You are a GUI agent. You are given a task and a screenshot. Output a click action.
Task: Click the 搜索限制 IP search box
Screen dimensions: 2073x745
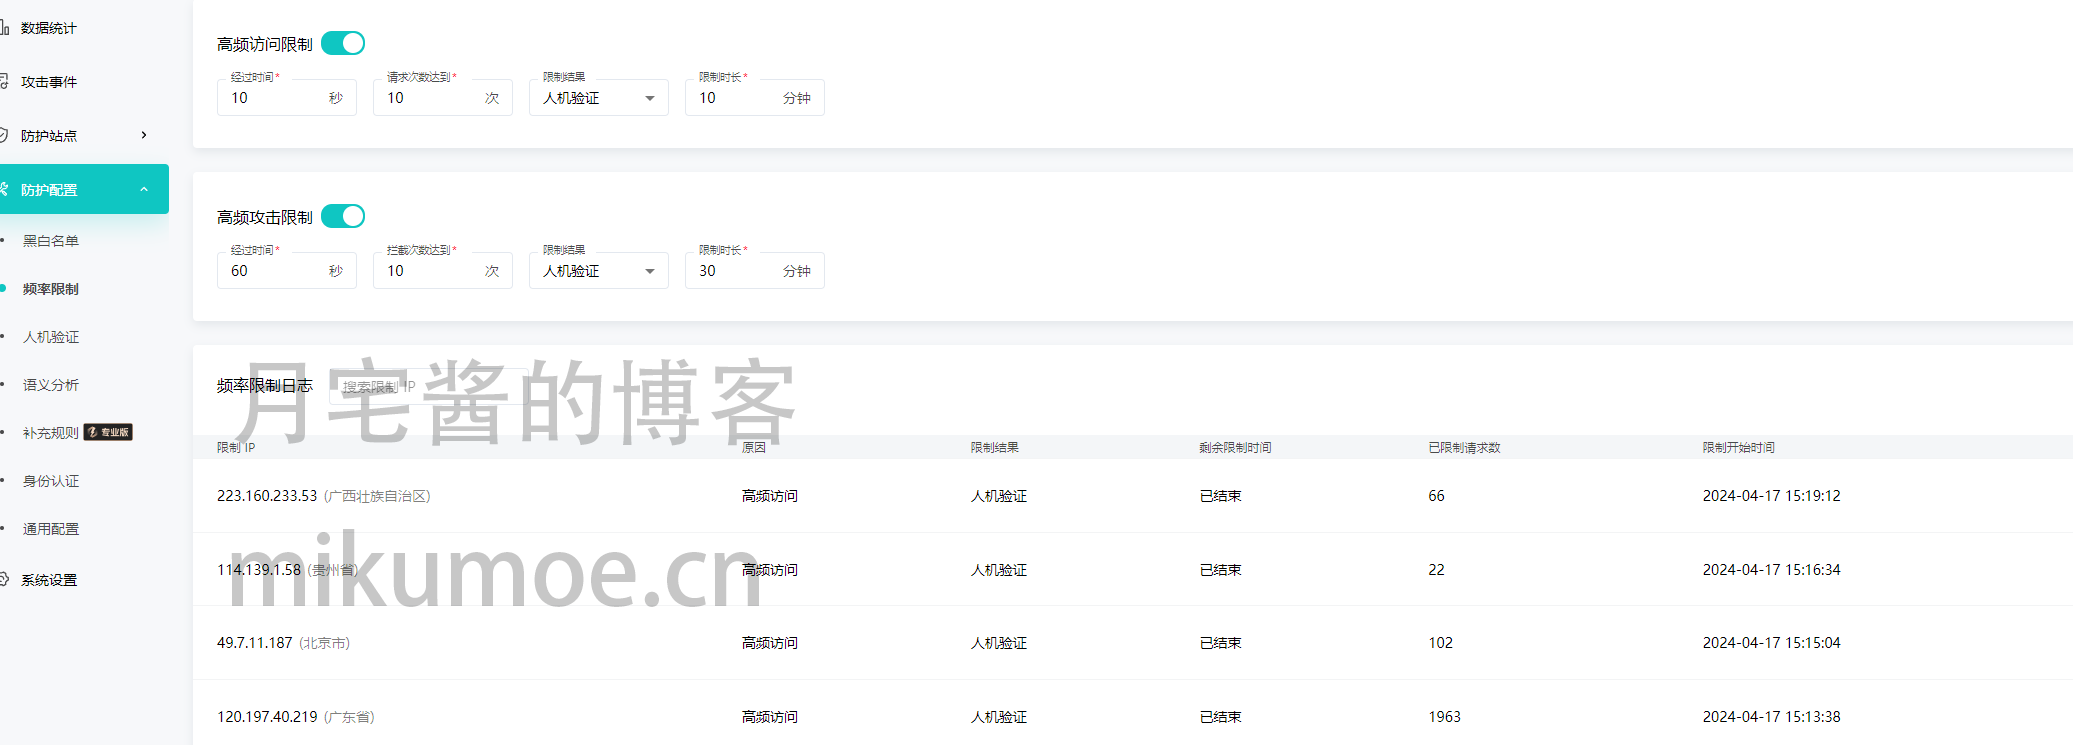(428, 386)
